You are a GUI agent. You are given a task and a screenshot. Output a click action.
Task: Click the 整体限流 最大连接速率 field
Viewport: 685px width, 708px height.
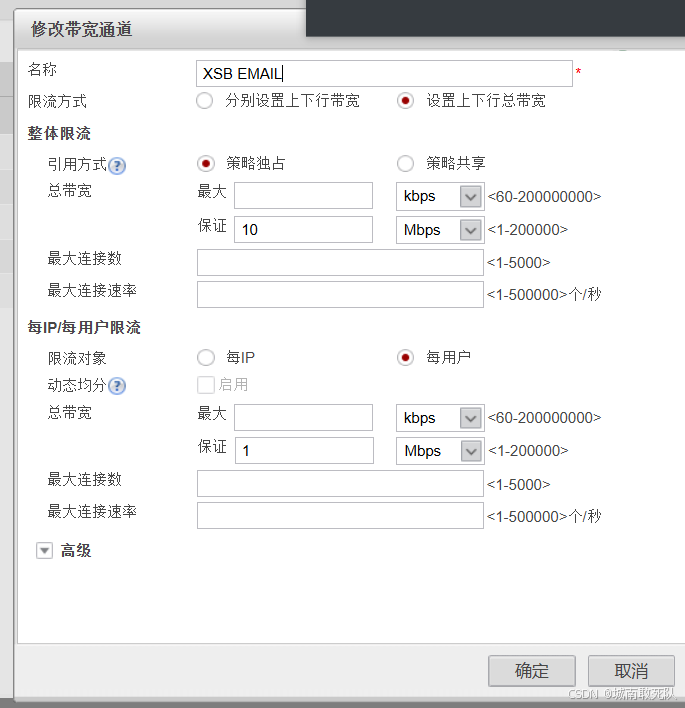tap(340, 294)
